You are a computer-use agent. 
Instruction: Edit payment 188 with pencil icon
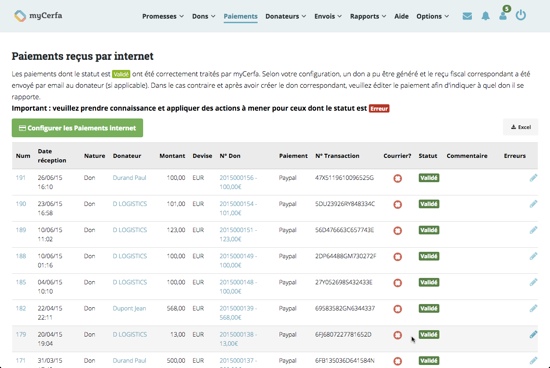533,256
